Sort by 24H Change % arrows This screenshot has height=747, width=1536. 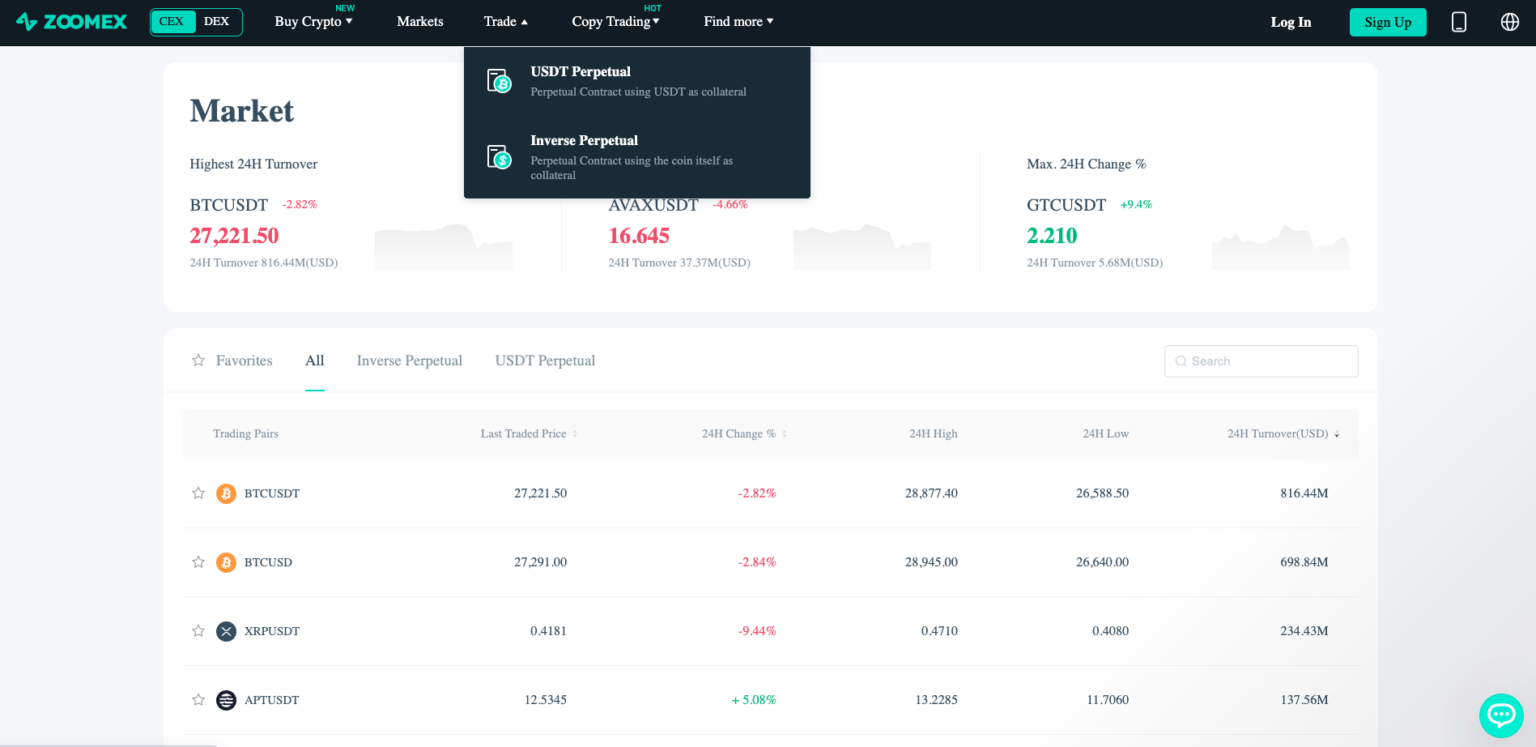coord(784,434)
